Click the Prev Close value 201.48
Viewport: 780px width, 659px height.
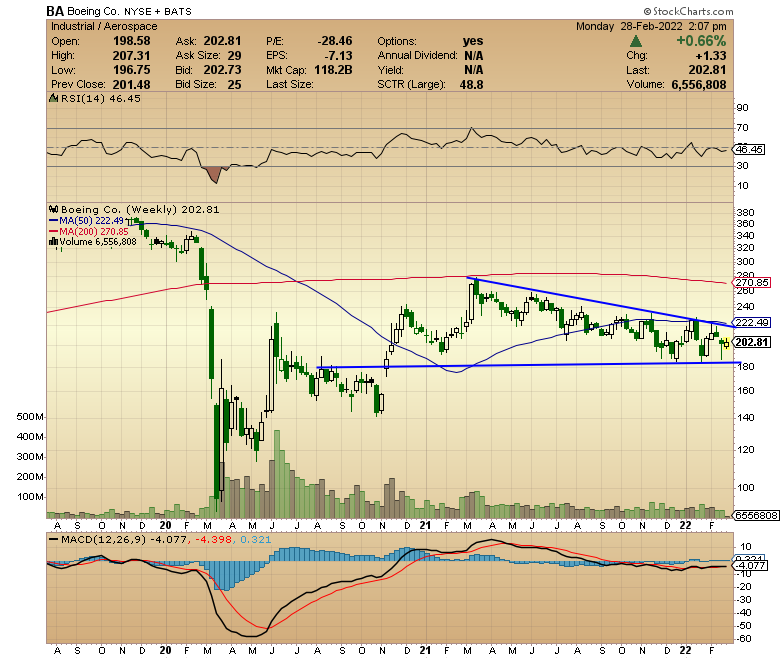point(131,84)
